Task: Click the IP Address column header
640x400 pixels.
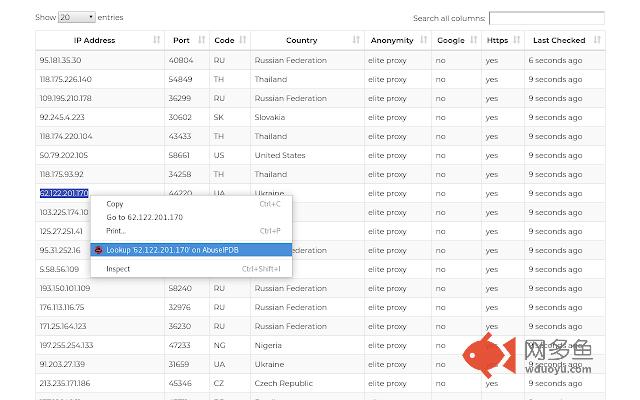Action: click(x=94, y=40)
